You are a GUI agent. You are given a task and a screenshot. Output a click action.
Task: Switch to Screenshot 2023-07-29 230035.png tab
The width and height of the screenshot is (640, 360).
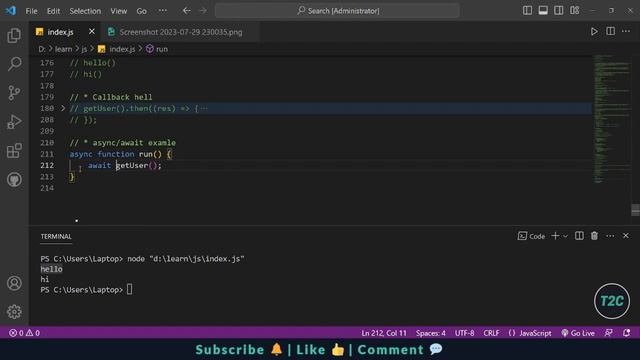point(181,32)
